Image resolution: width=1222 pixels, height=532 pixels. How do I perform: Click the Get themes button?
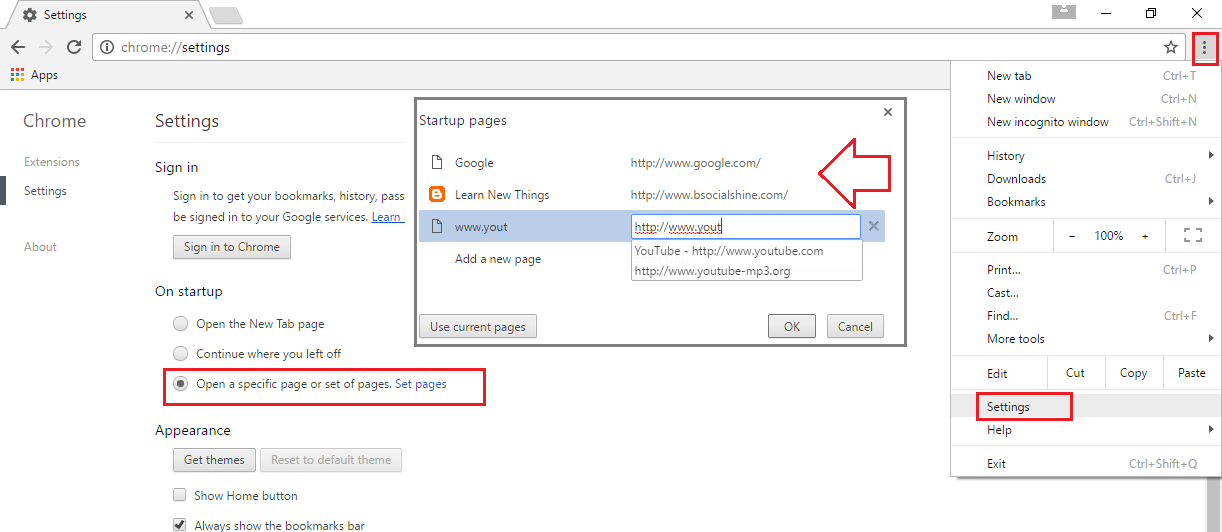(x=214, y=460)
